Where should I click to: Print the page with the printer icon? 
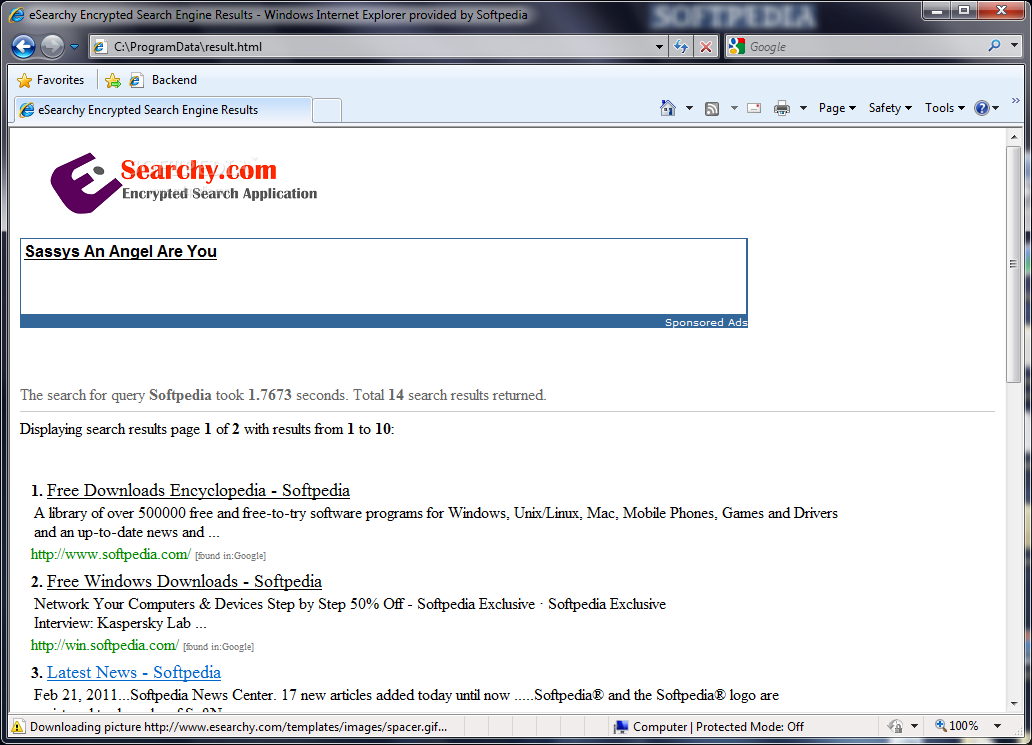782,108
